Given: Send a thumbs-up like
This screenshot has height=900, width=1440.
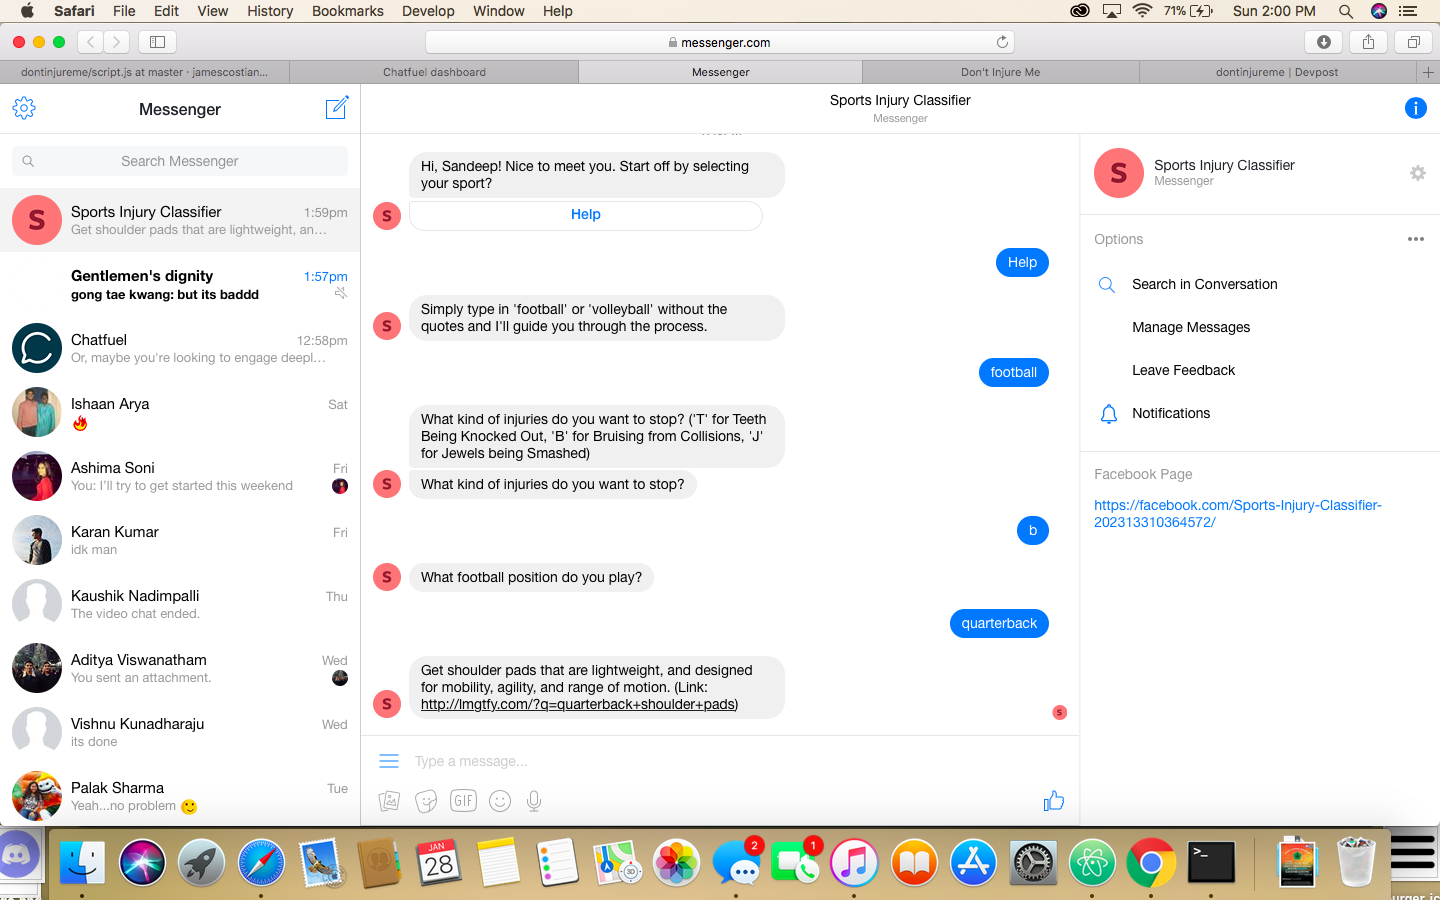Looking at the screenshot, I should click(1053, 800).
